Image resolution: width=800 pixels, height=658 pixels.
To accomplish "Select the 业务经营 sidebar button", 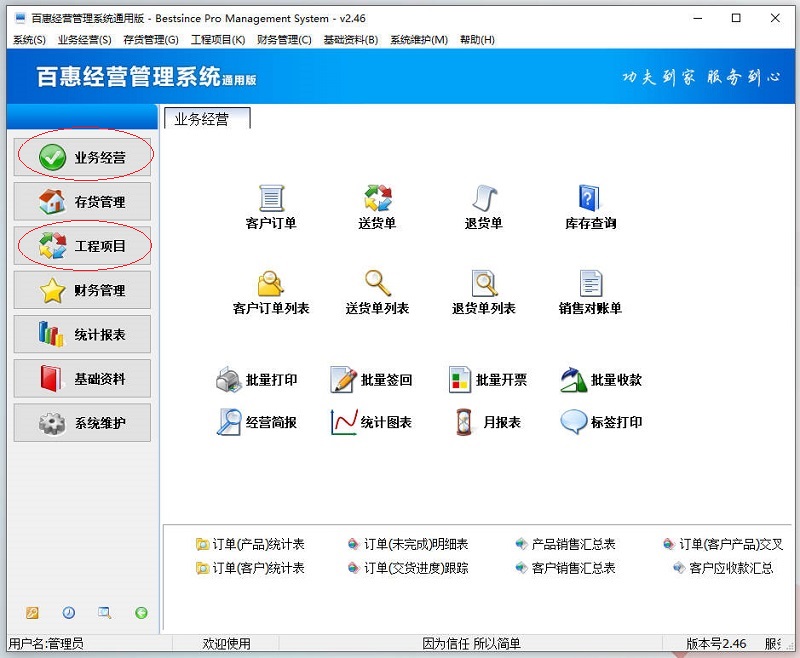I will 82,156.
